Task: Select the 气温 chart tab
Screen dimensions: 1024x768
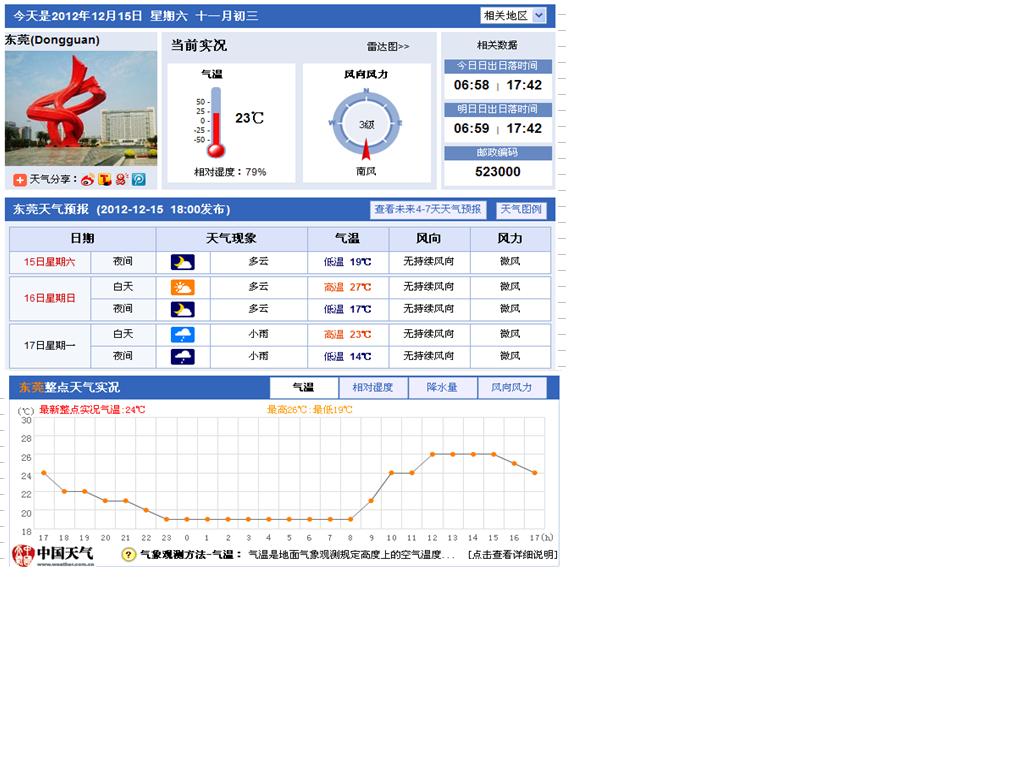Action: click(303, 388)
